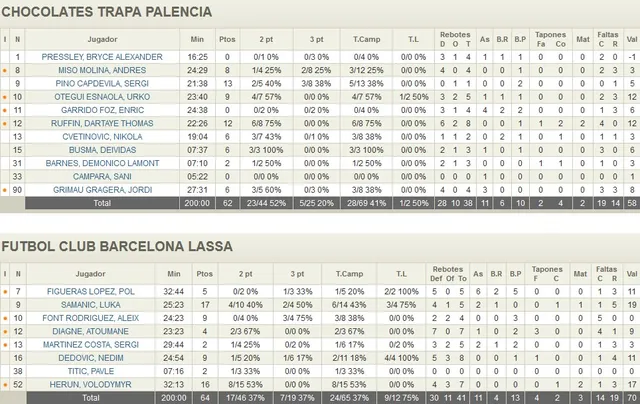
Task: Click the starter dot next to Ruffin
Action: click(x=6, y=123)
